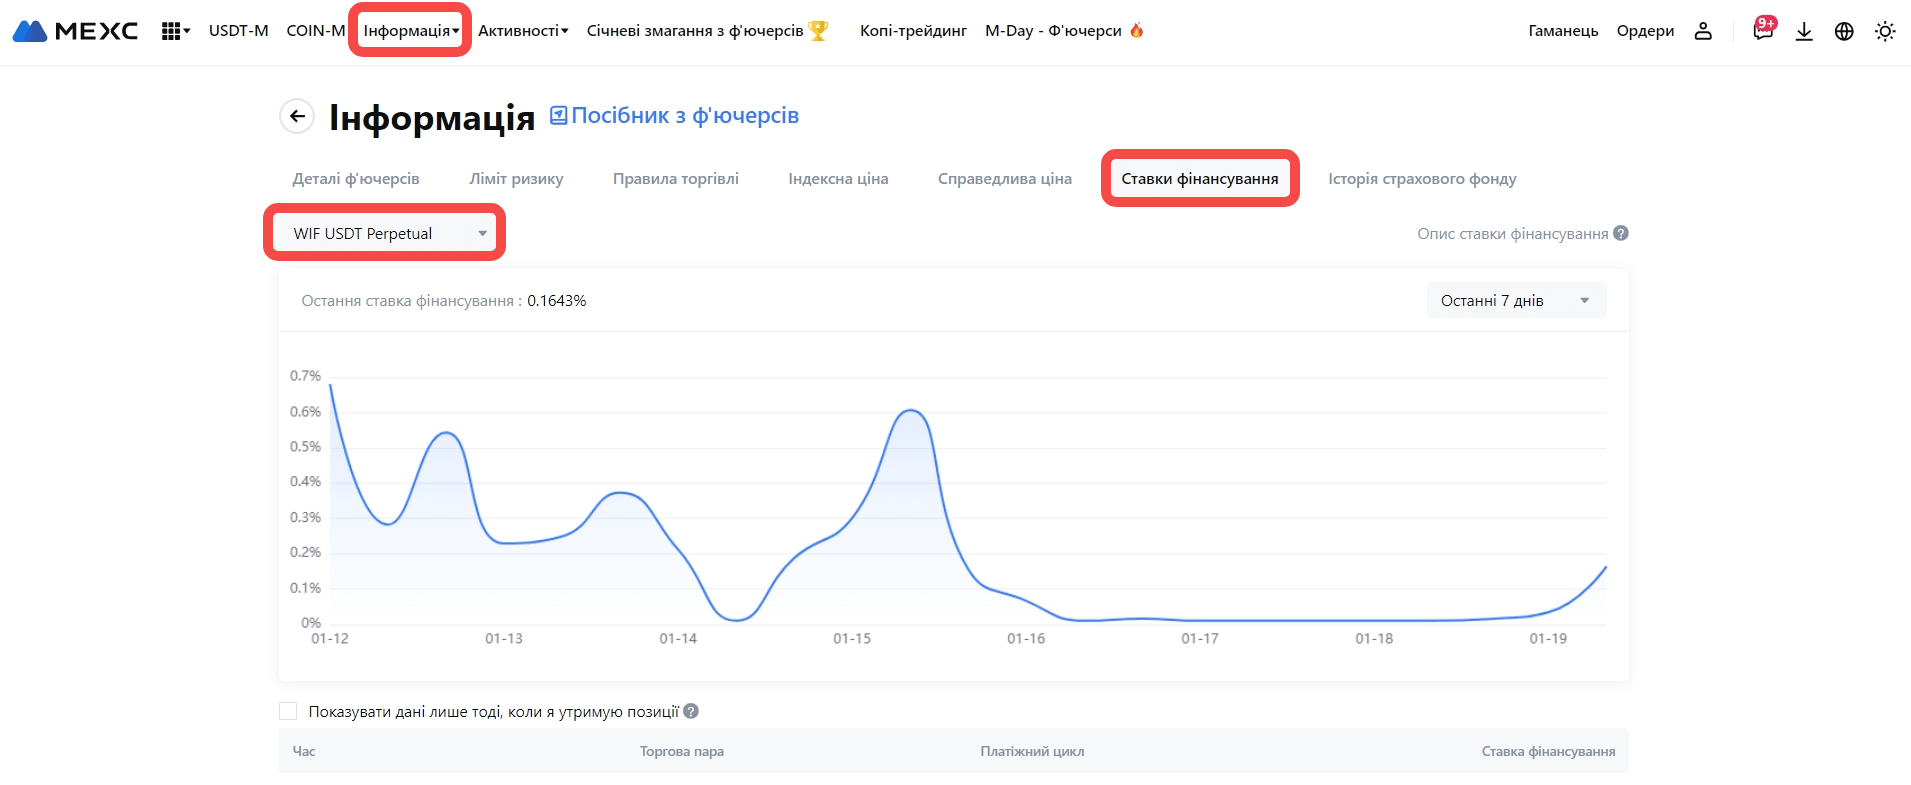Open the Посібник з ф'ючерсів link

point(684,116)
